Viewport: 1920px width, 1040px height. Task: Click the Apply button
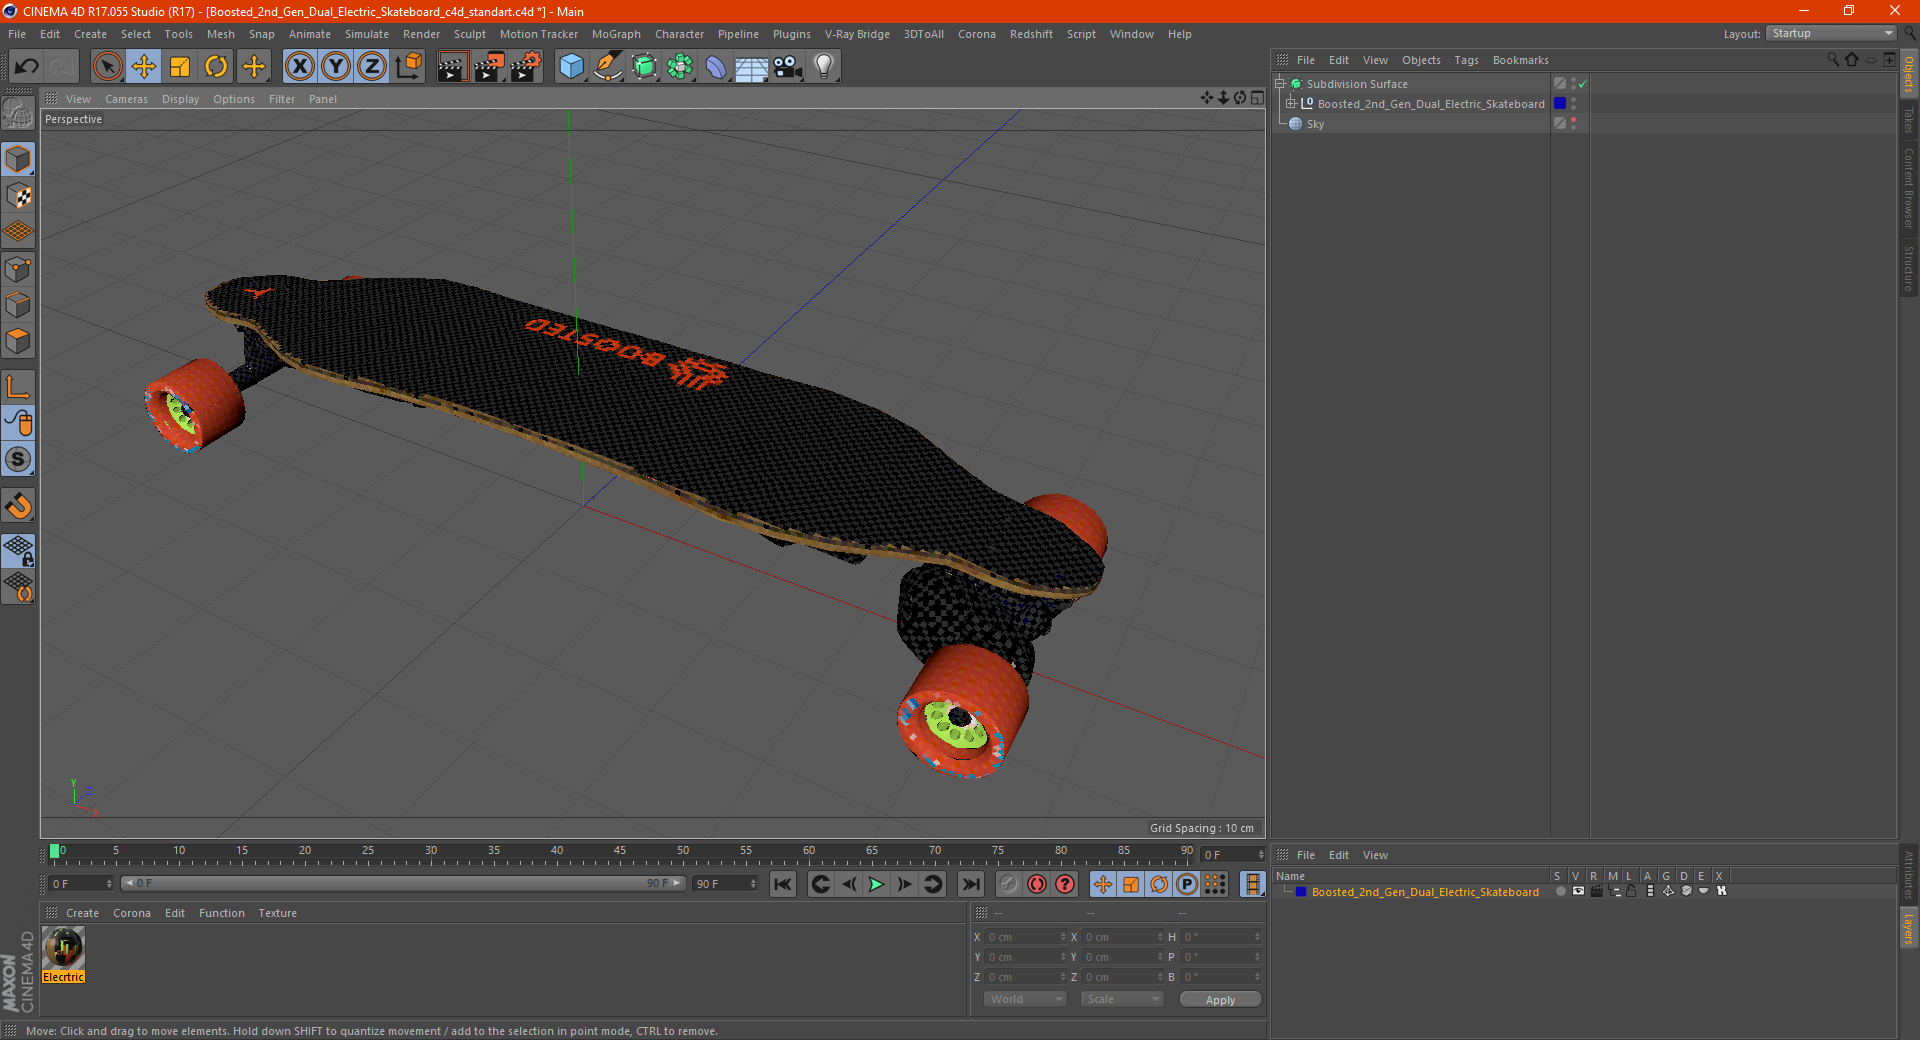[1220, 1000]
